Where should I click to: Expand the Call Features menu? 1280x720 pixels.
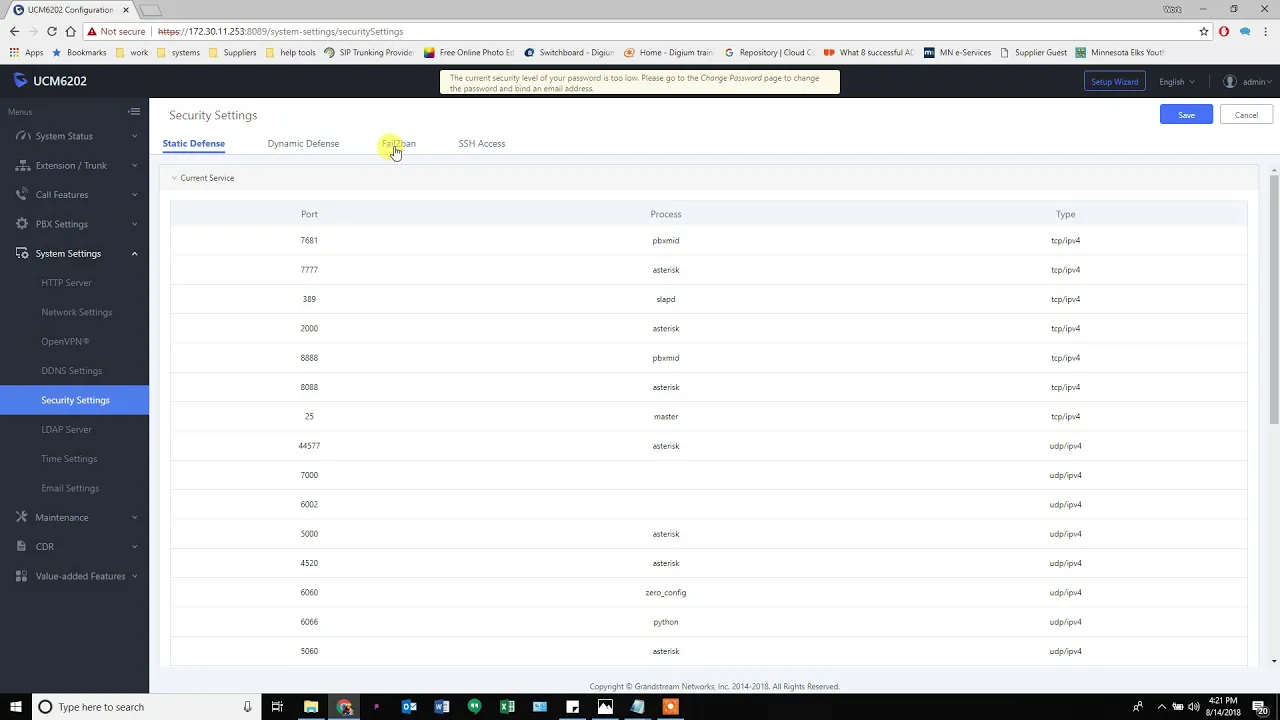(134, 195)
